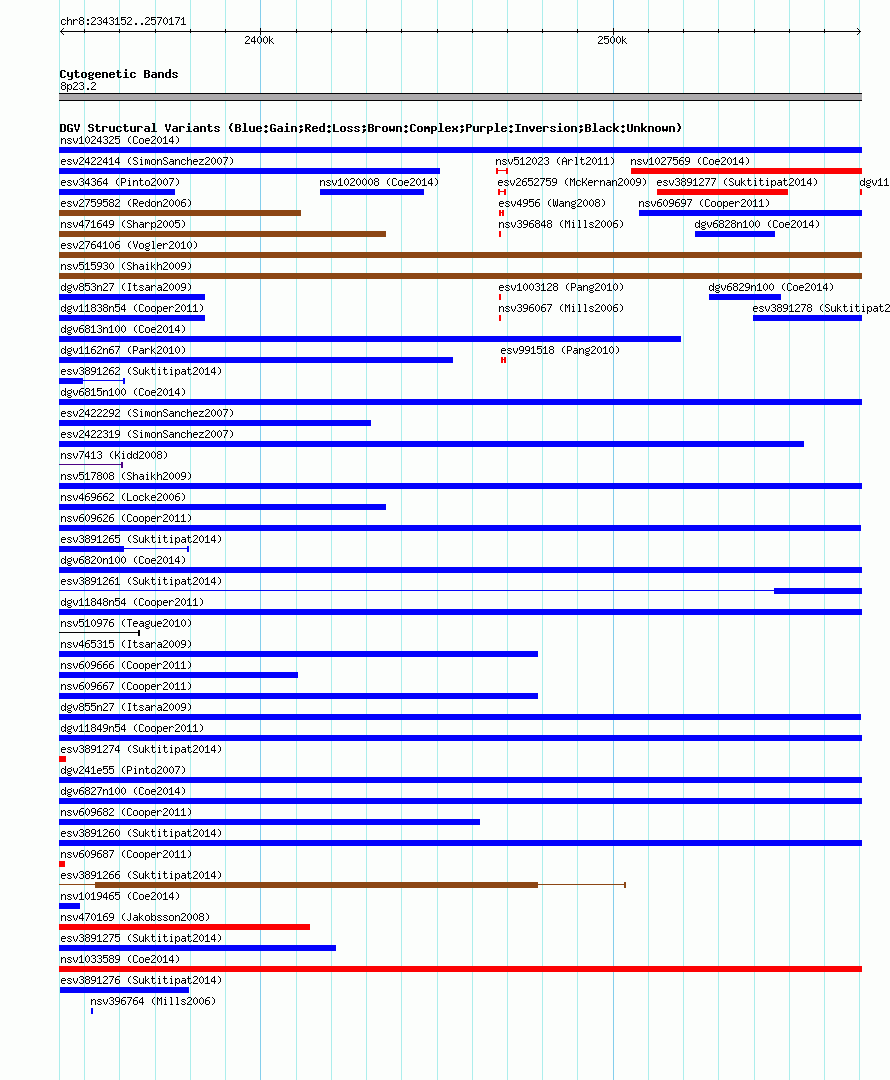
Task: Click esv2422292 (SimonSanchez2007) label
Action: [x=147, y=413]
